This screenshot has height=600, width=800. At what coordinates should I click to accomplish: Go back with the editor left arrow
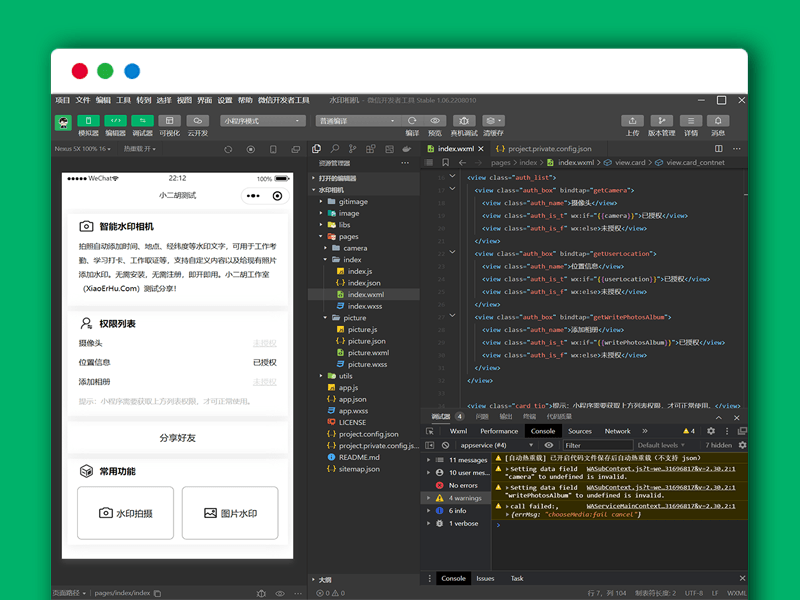462,162
